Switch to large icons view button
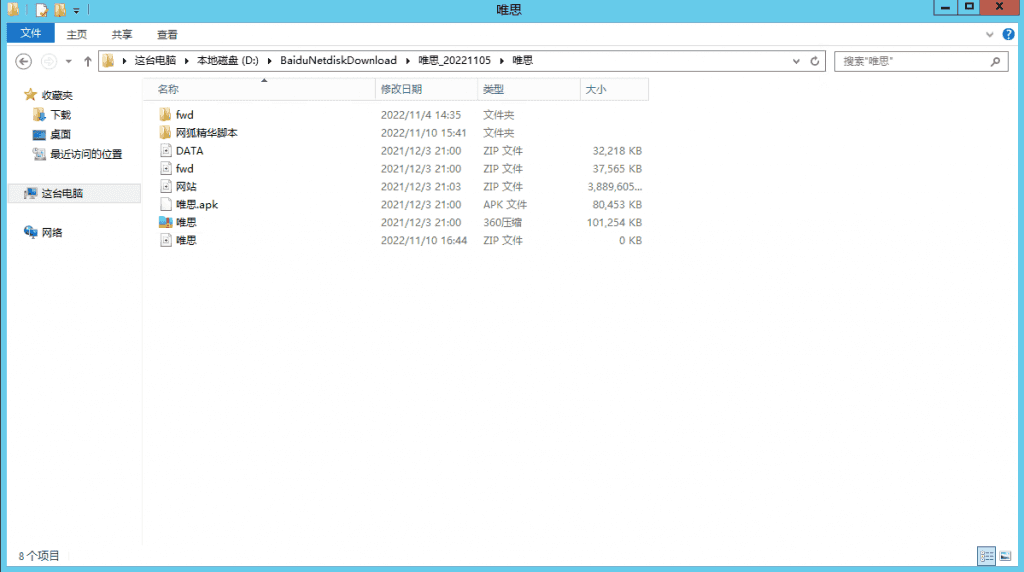 (x=1005, y=556)
